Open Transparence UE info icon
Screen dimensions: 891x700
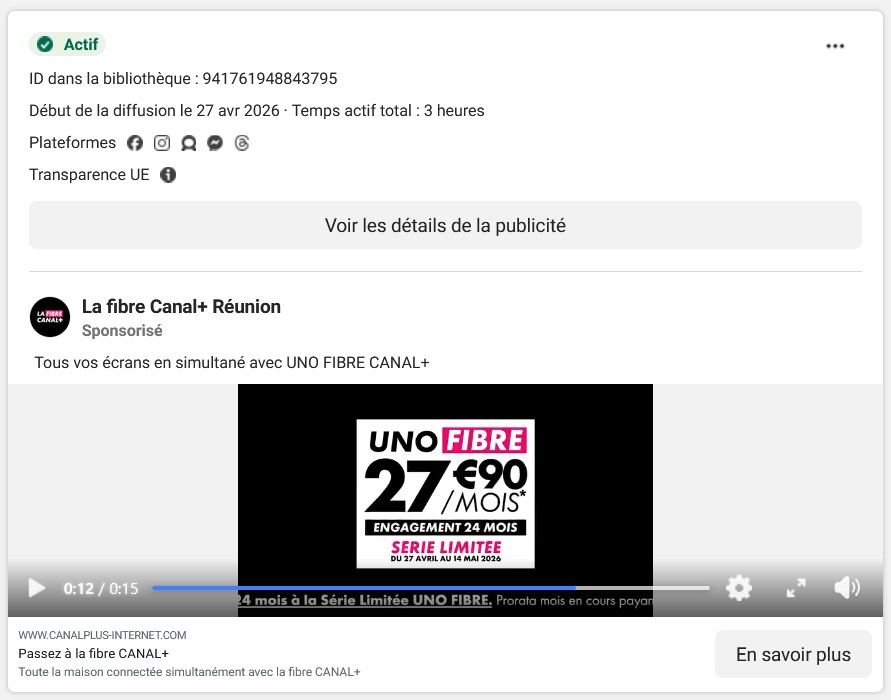[168, 175]
